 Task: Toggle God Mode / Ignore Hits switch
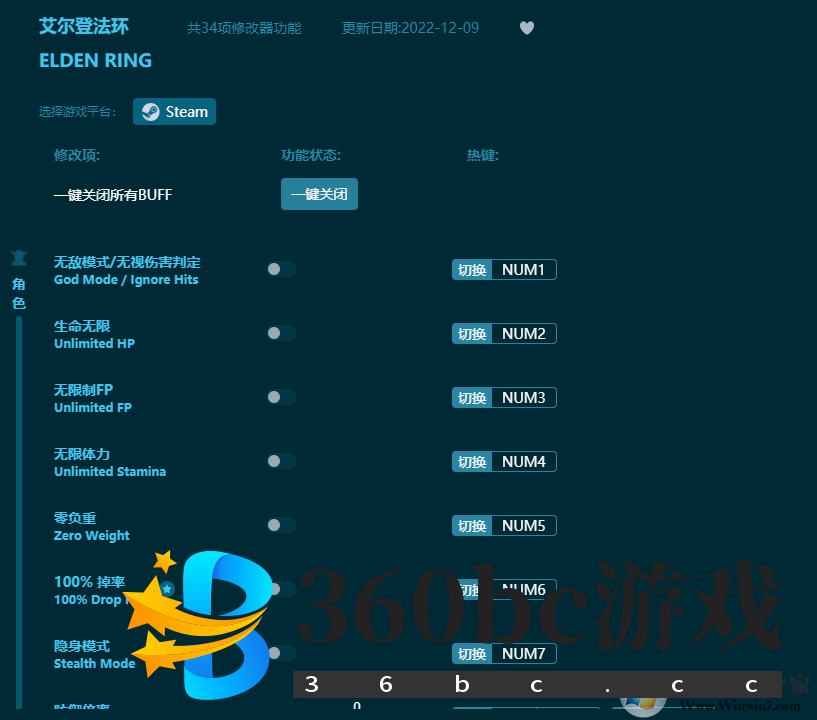281,269
